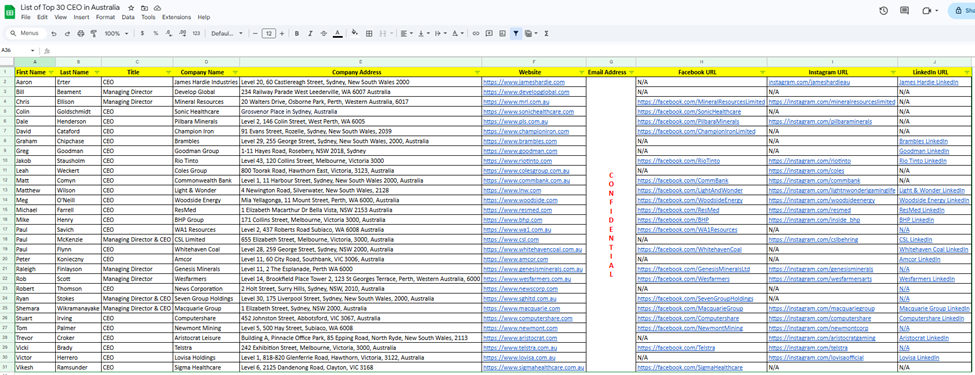Open the text color picker
The height and width of the screenshot is (375, 975).
[337, 33]
